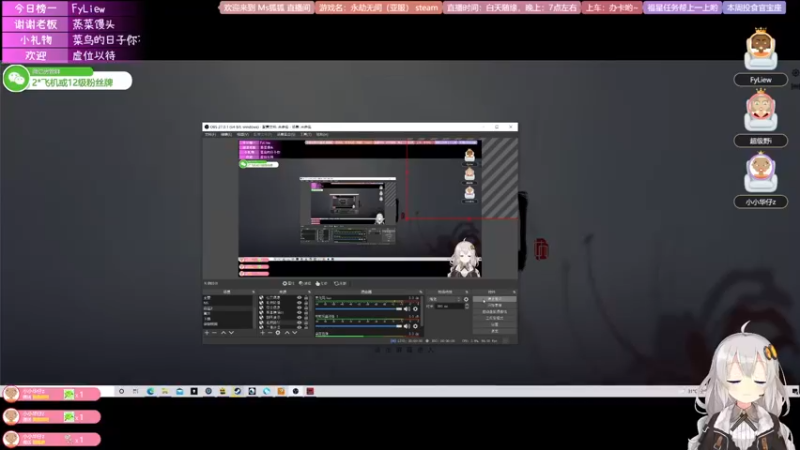Screen dimensions: 800x450
Task: Click the OBS icon in the taskbar
Action: pyautogui.click(x=295, y=391)
